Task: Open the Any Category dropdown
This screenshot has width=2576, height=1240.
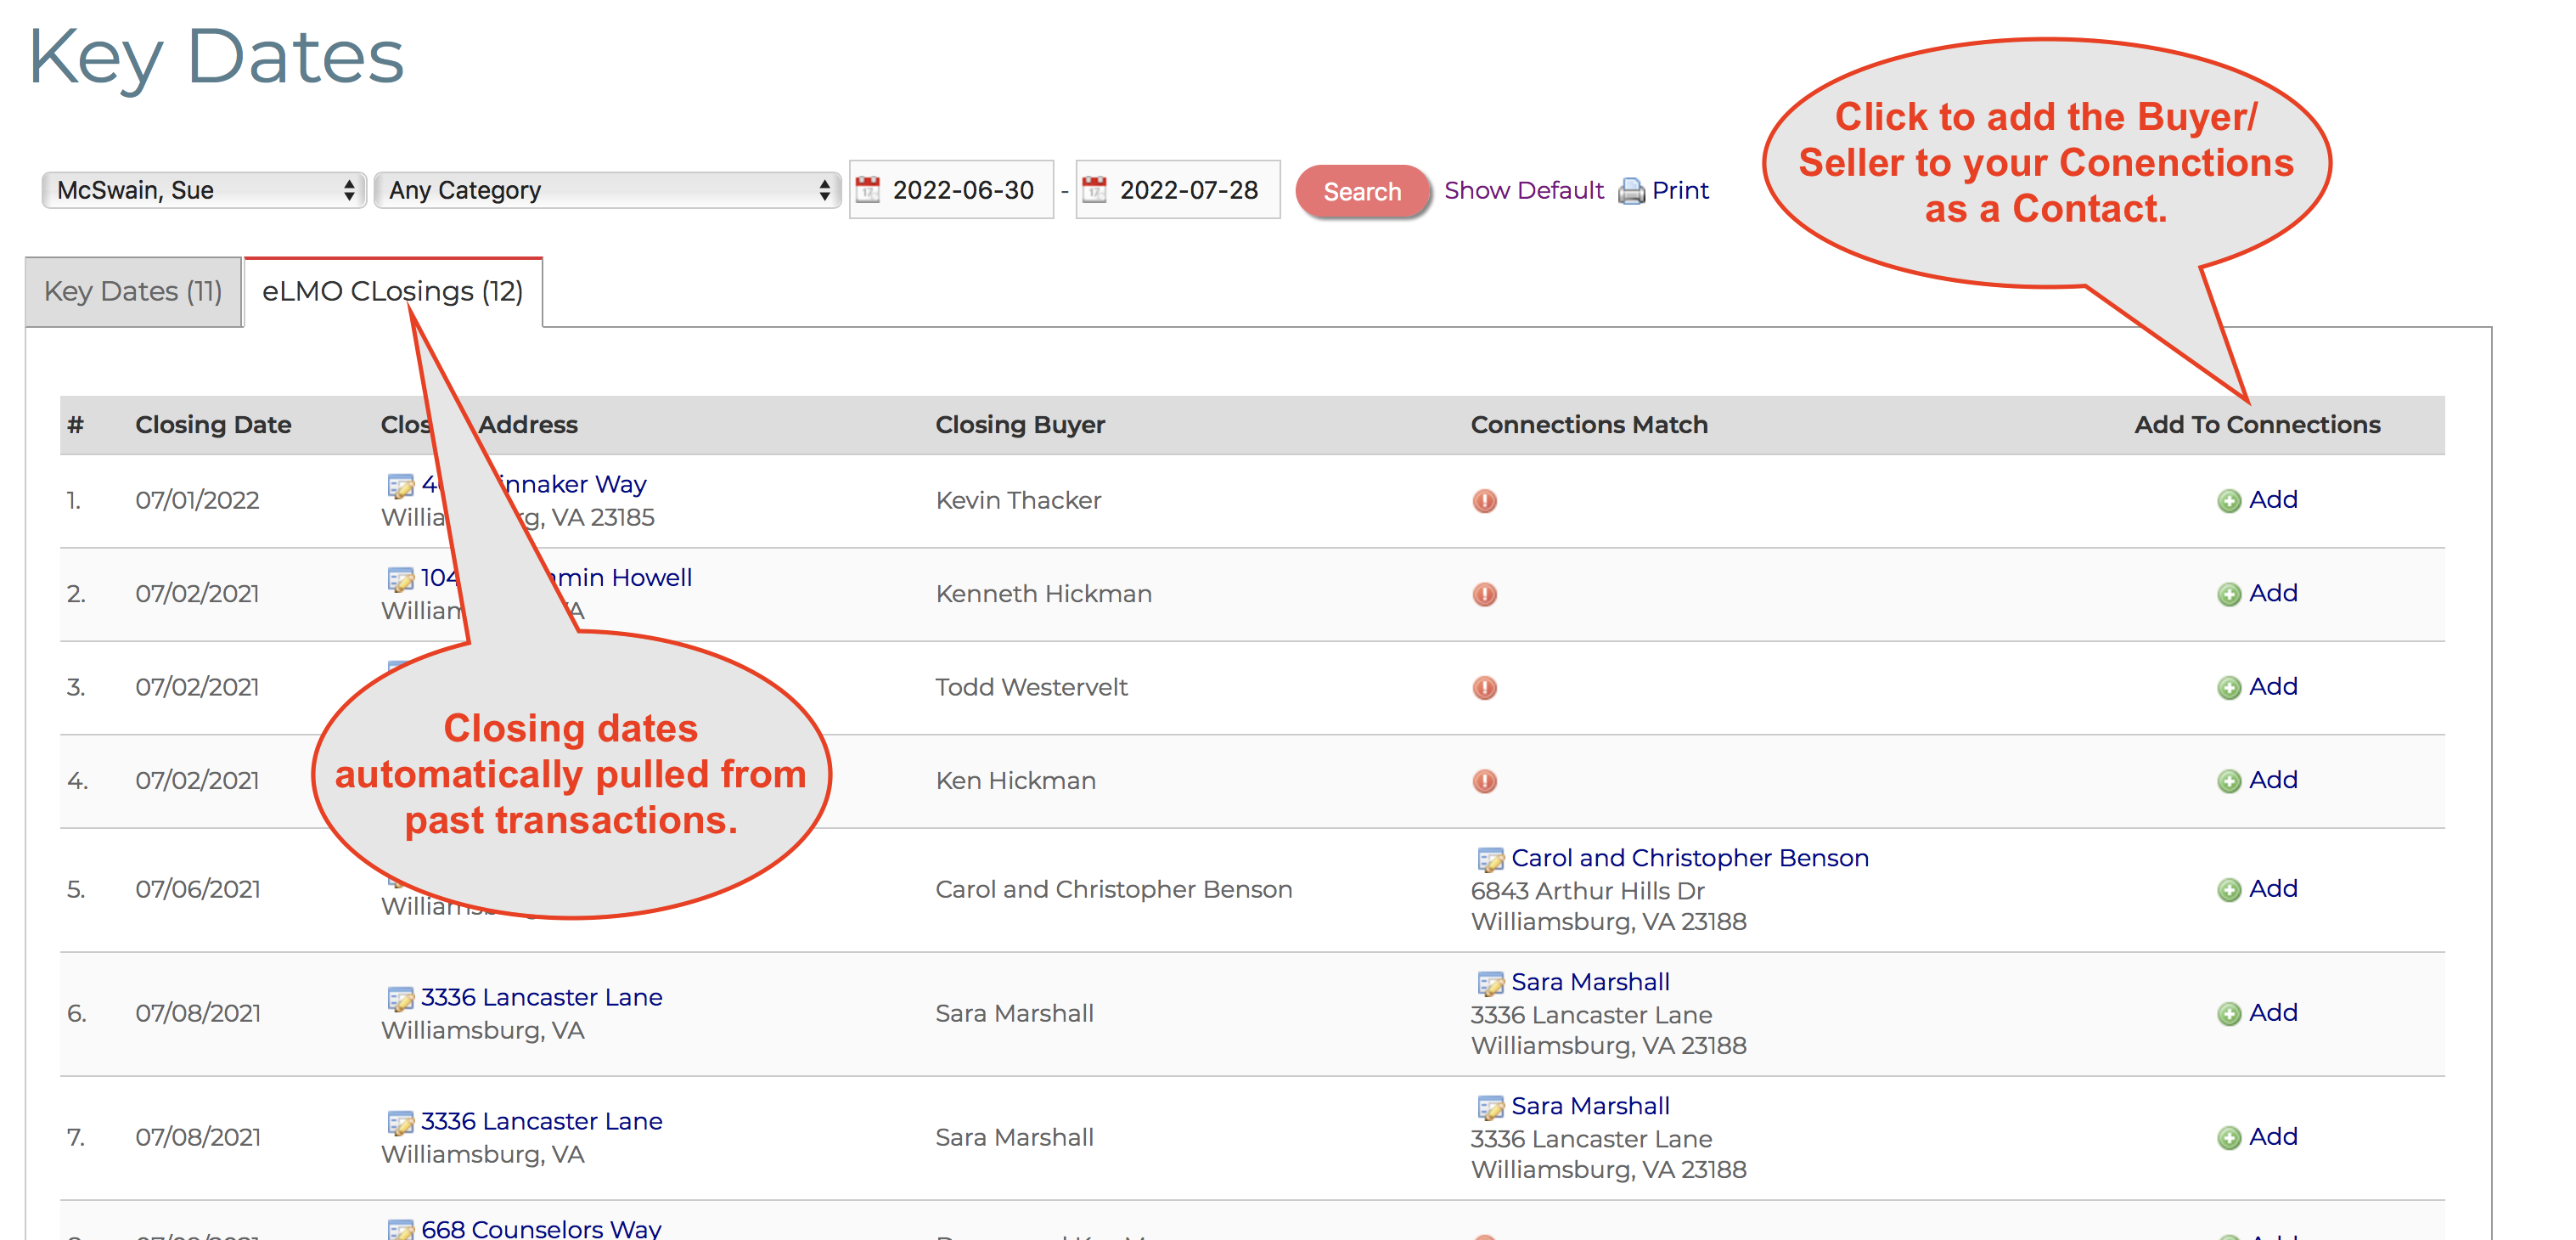Action: coord(605,190)
